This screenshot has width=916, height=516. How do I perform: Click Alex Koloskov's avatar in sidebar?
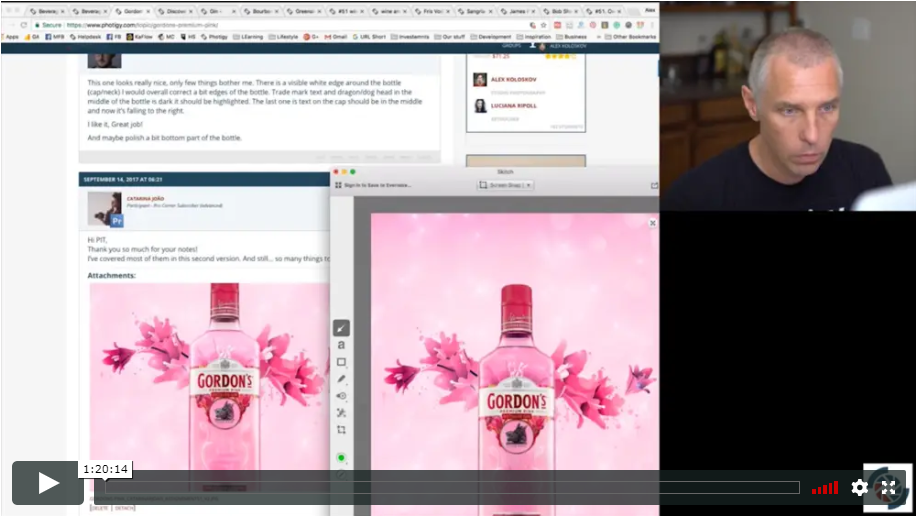pyautogui.click(x=480, y=79)
